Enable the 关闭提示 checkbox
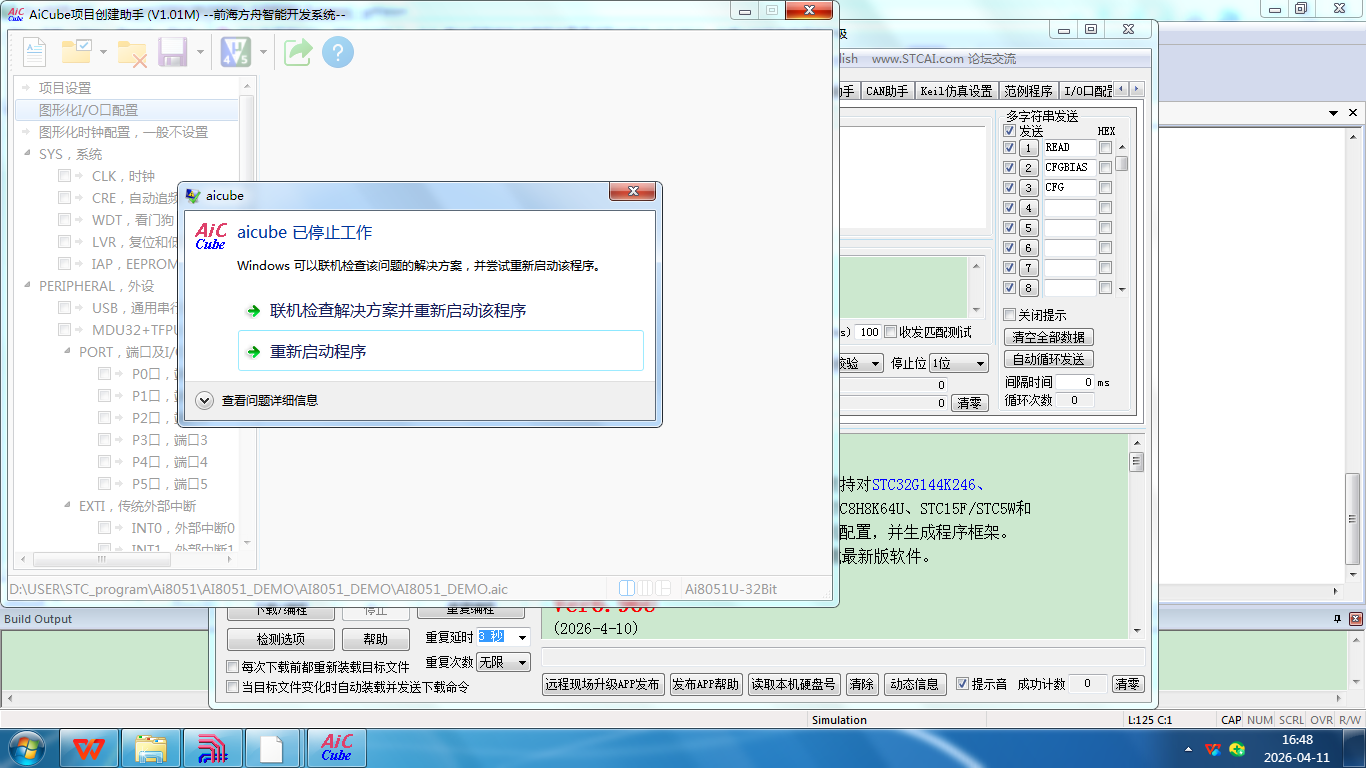Viewport: 1366px width, 768px height. coord(1010,315)
